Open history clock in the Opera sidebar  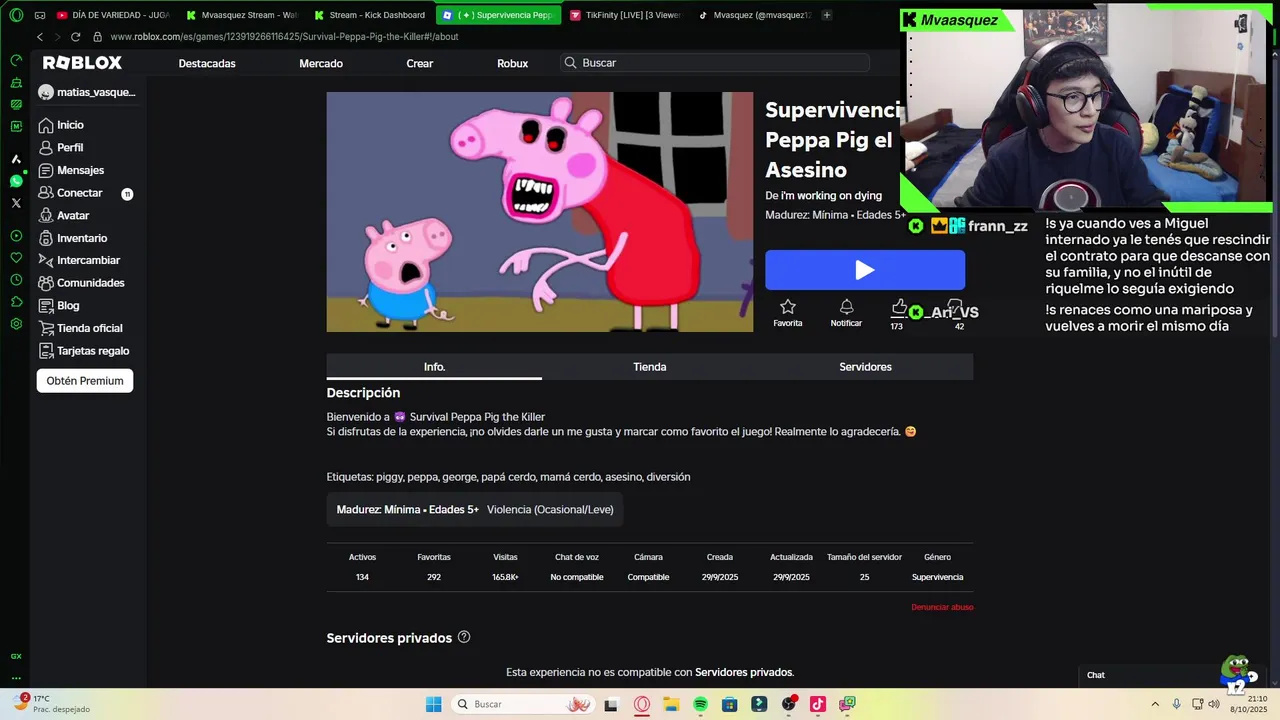[x=16, y=280]
